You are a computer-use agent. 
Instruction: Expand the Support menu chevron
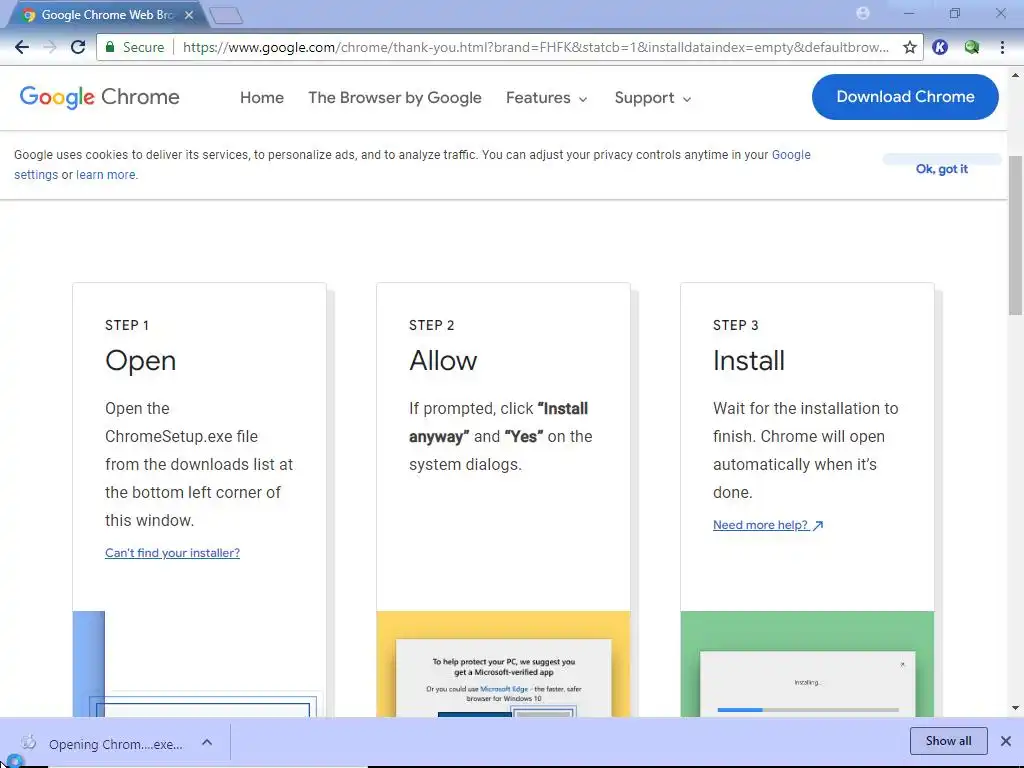click(x=687, y=99)
